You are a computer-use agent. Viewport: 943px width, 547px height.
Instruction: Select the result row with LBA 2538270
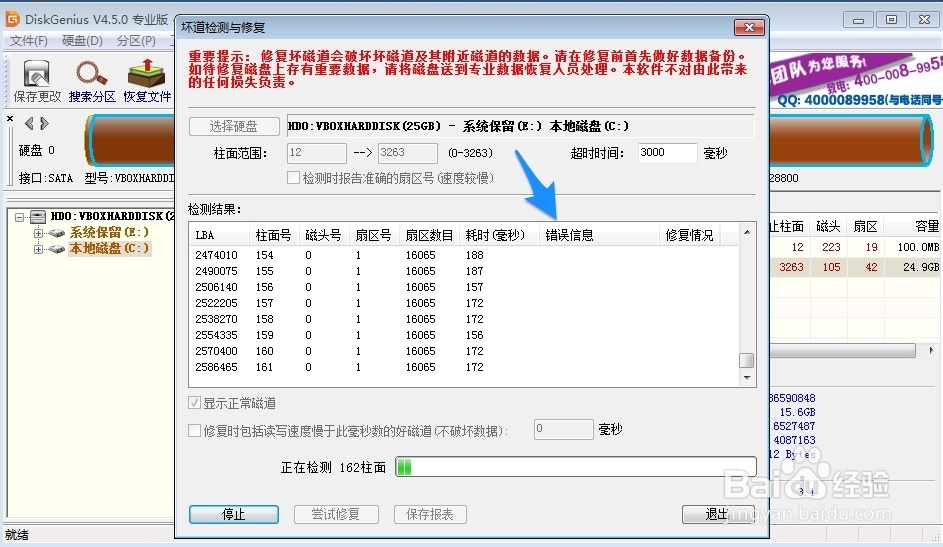click(464, 319)
